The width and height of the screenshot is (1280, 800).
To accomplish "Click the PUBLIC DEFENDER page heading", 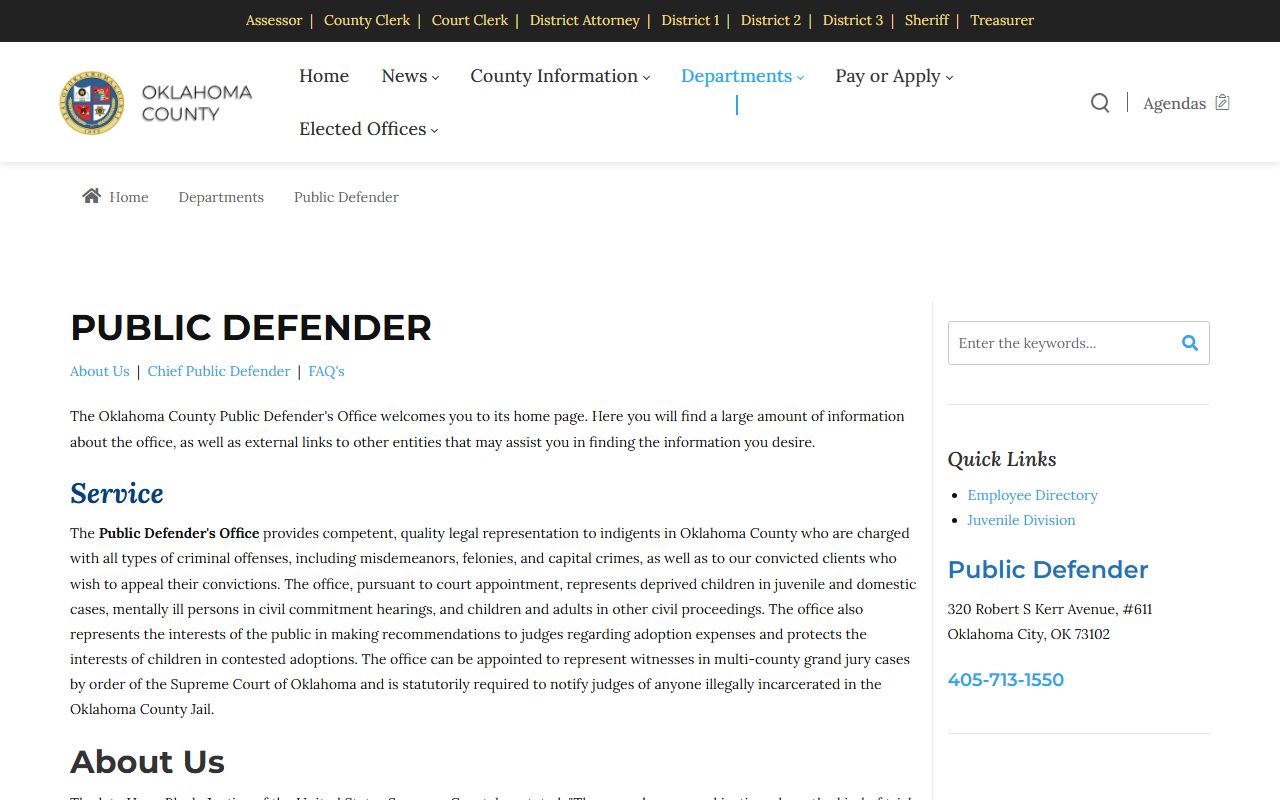I will point(251,328).
